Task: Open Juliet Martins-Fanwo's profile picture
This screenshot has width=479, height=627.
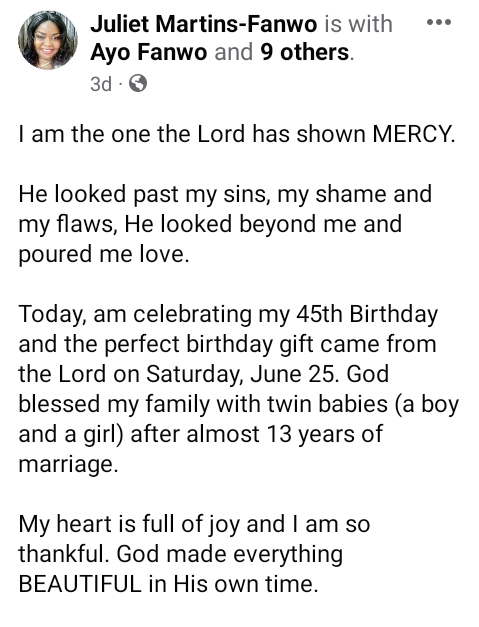Action: click(x=48, y=40)
